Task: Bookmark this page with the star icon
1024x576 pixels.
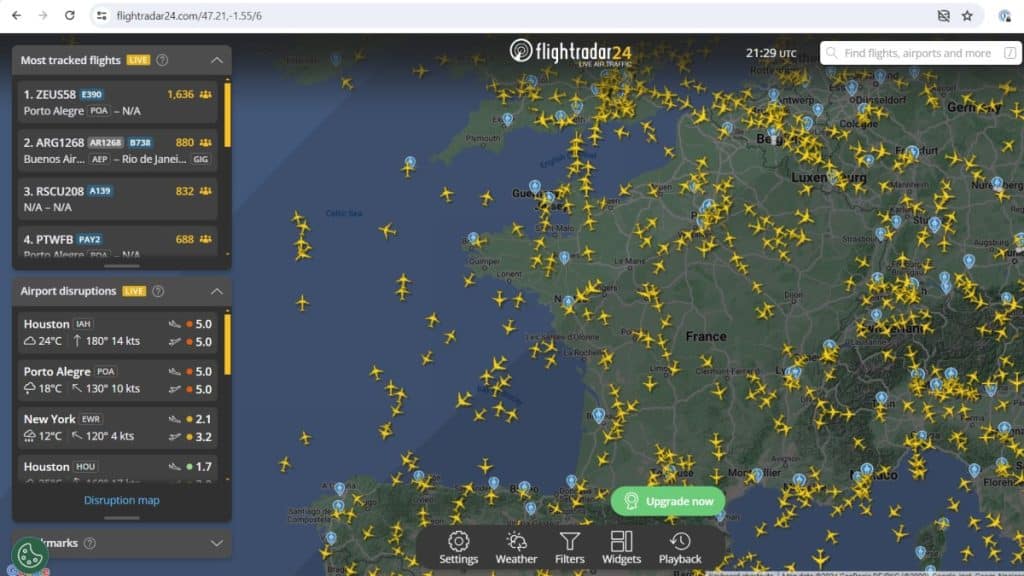Action: pos(967,16)
